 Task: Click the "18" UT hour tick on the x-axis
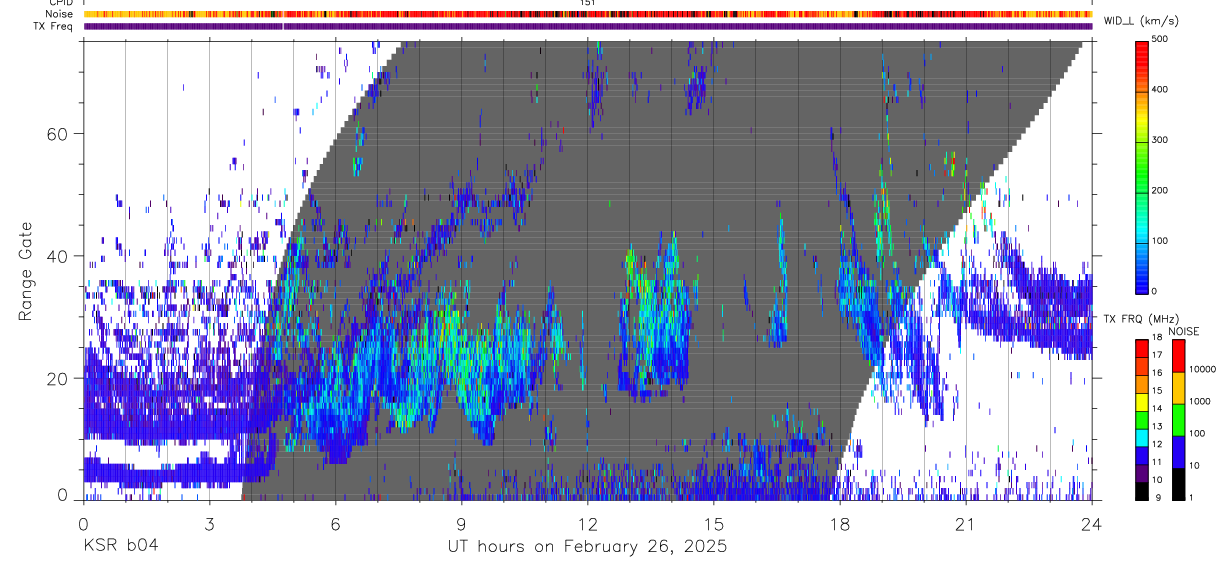click(x=840, y=524)
